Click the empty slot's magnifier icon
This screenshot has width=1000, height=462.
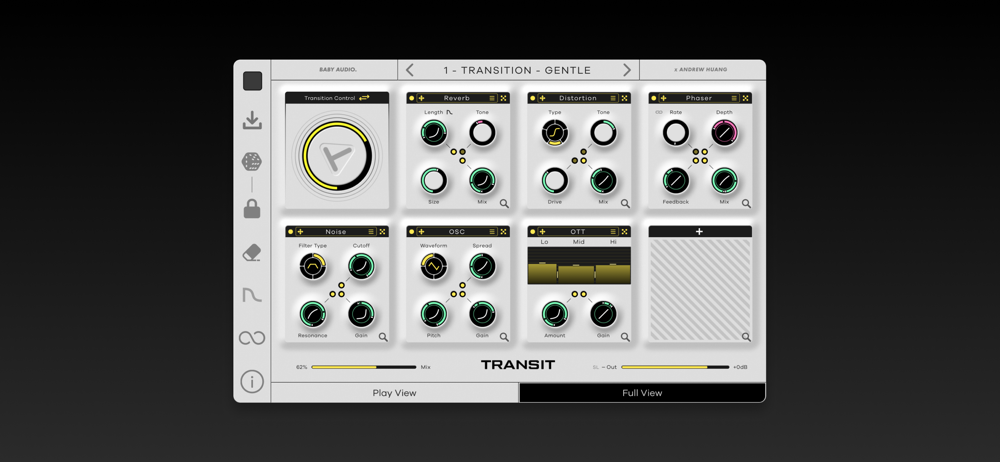746,337
